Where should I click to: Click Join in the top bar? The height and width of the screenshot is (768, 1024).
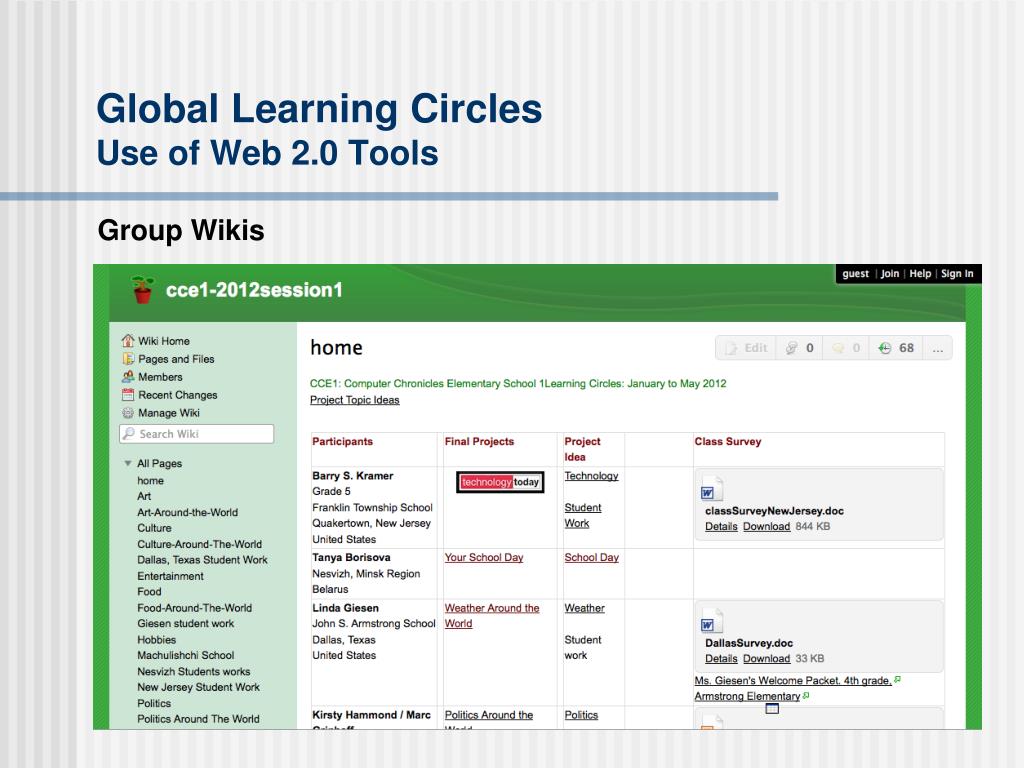889,274
